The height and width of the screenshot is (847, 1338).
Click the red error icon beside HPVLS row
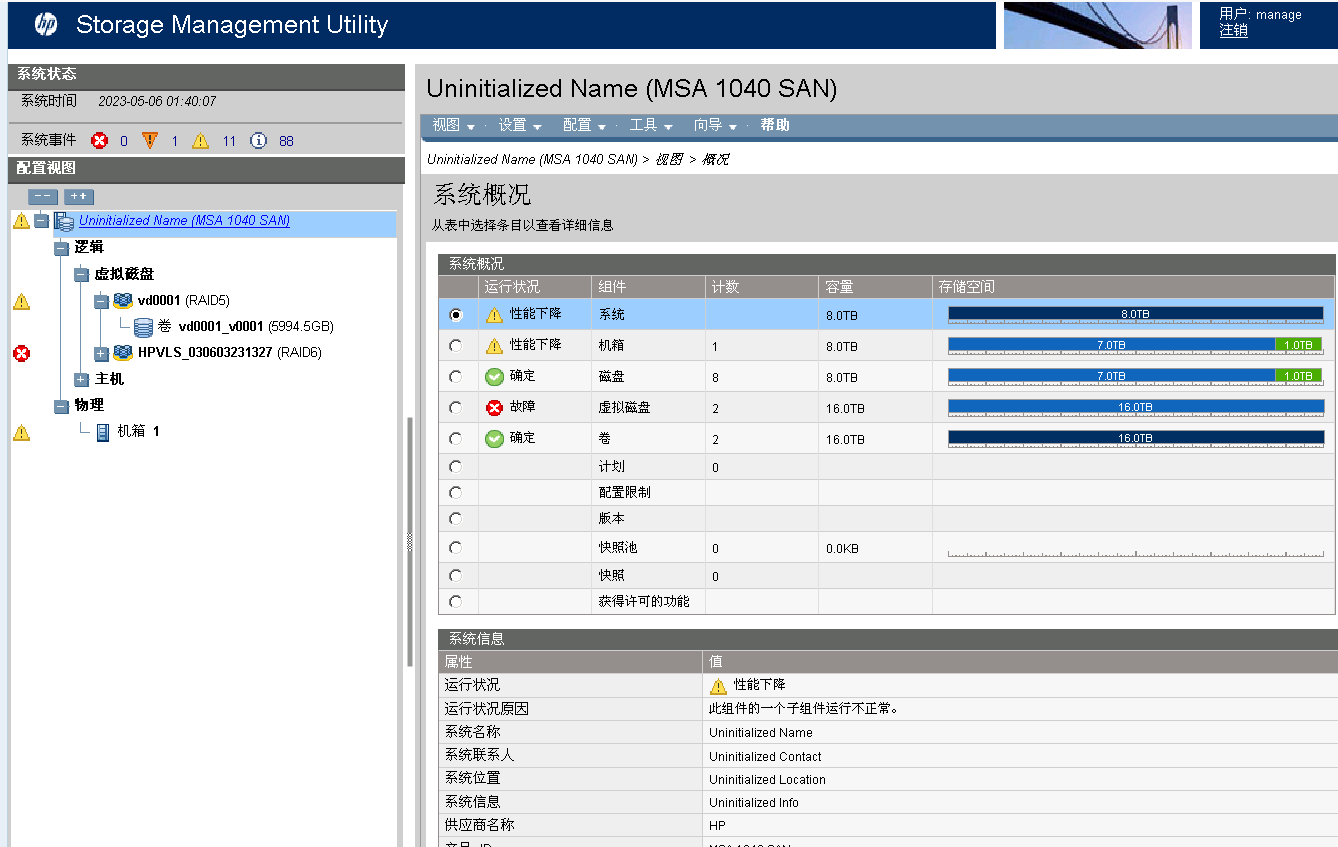(x=21, y=353)
